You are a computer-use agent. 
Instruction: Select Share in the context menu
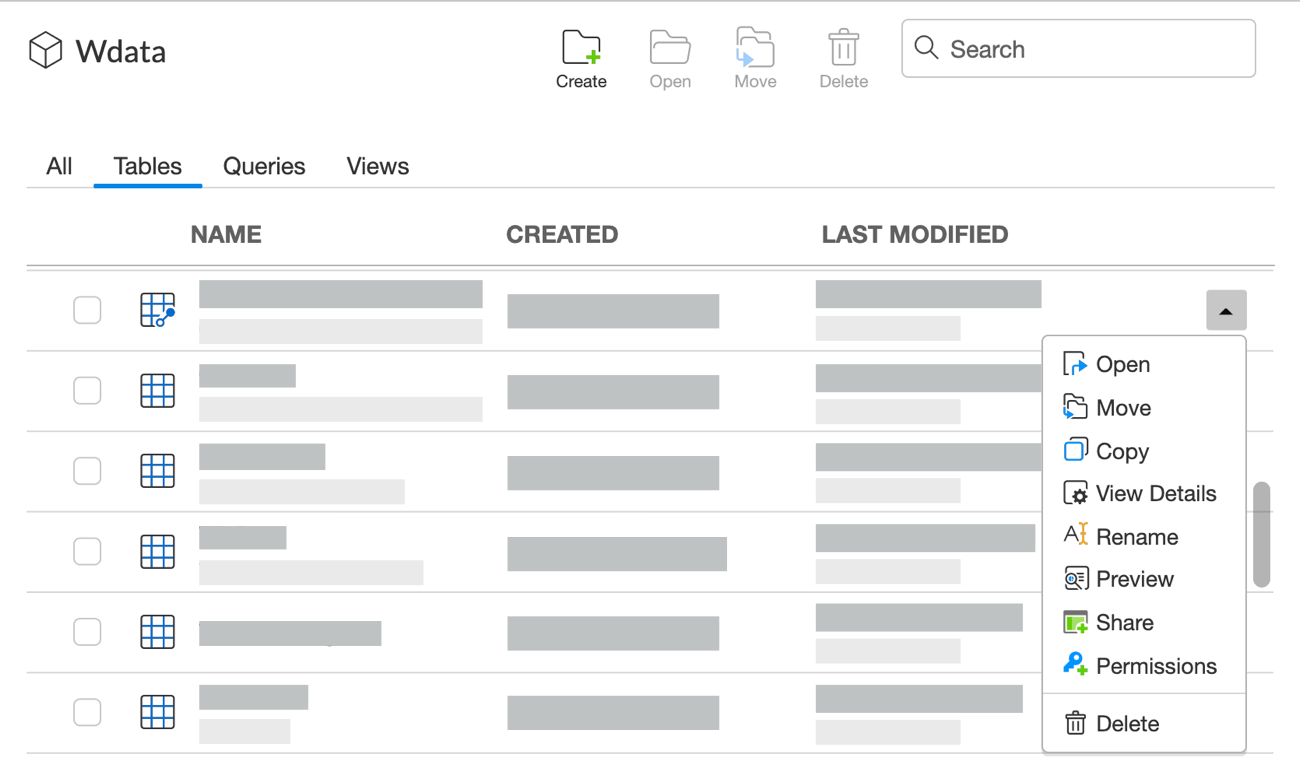pyautogui.click(x=1144, y=623)
